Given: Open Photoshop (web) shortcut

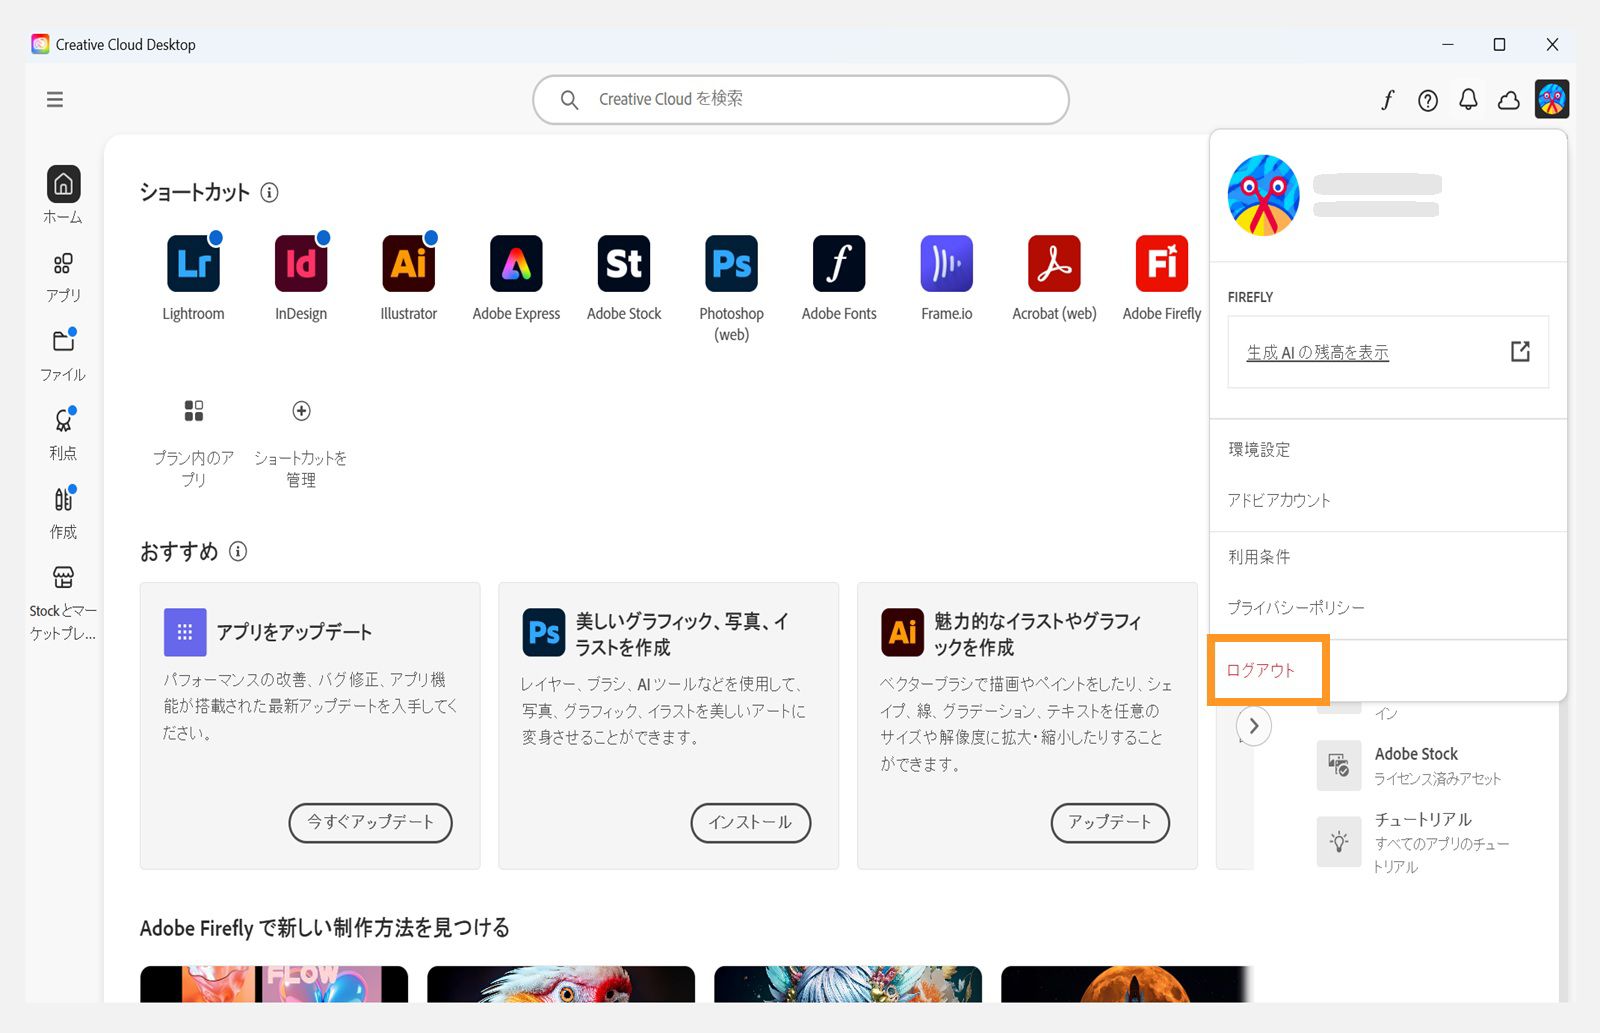Looking at the screenshot, I should pos(732,264).
